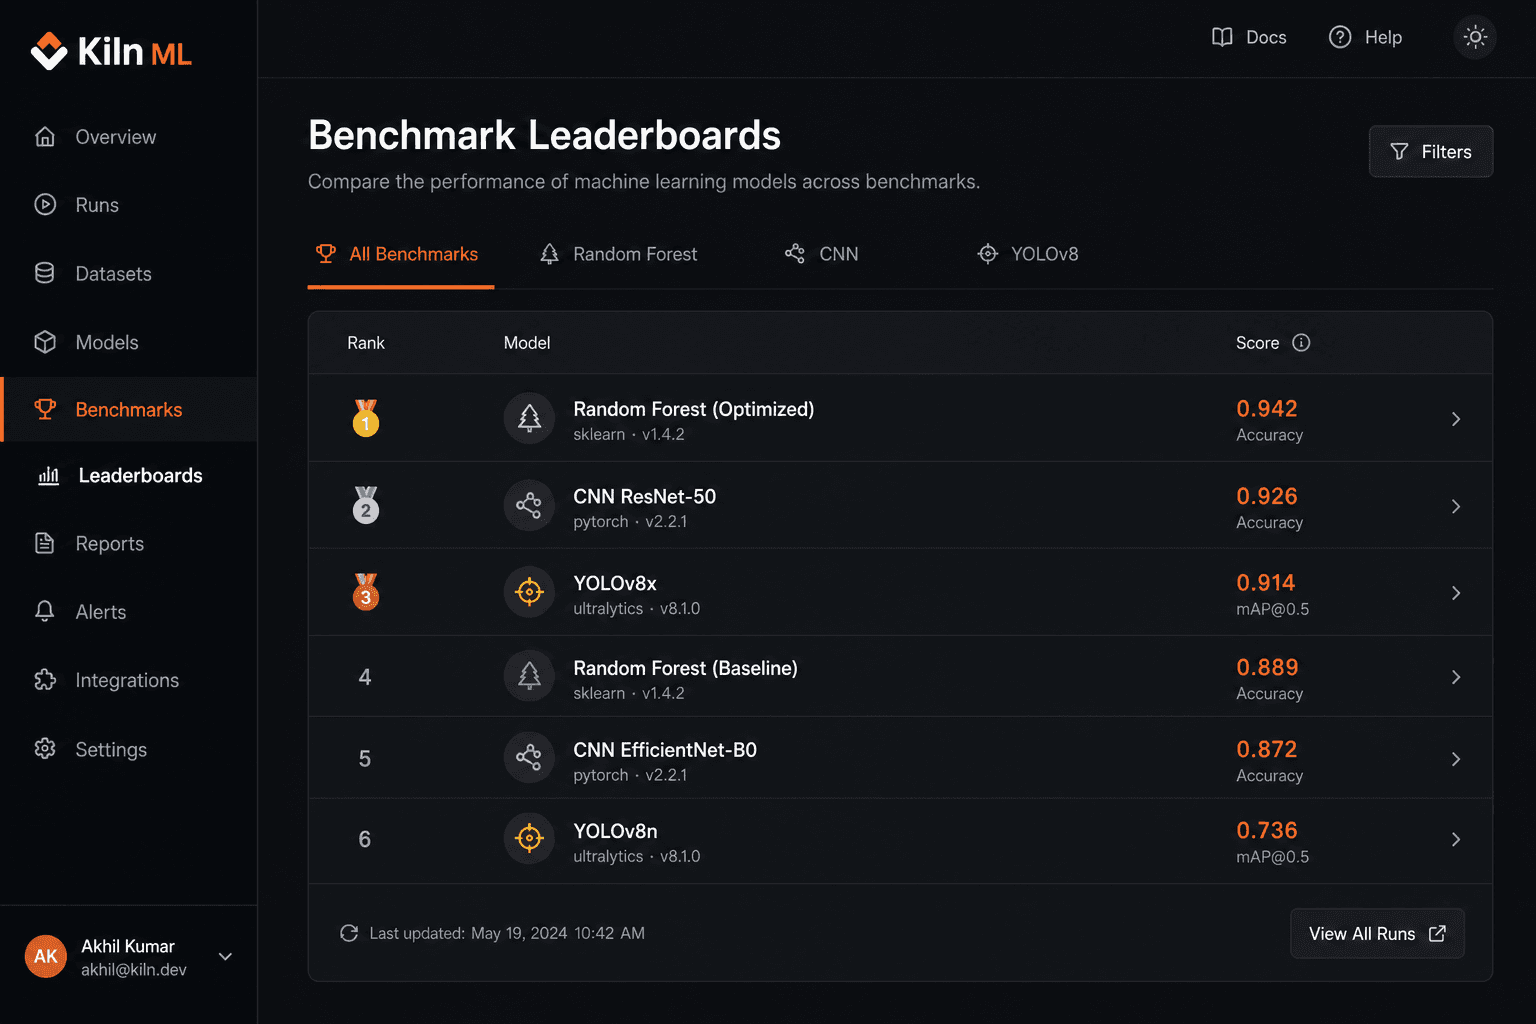Click the YOLOv8x model name
1536x1024 pixels.
(615, 583)
